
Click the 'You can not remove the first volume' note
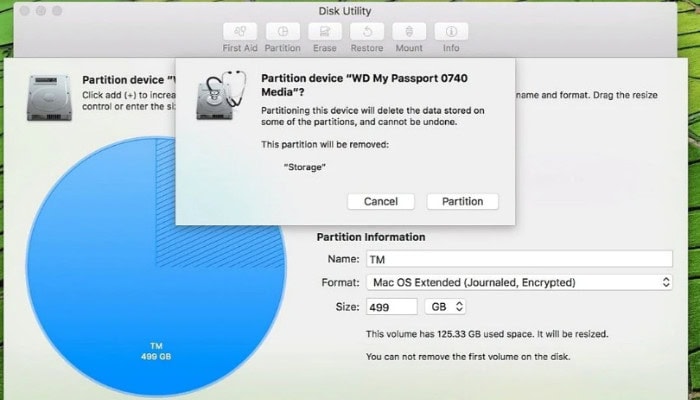468,357
